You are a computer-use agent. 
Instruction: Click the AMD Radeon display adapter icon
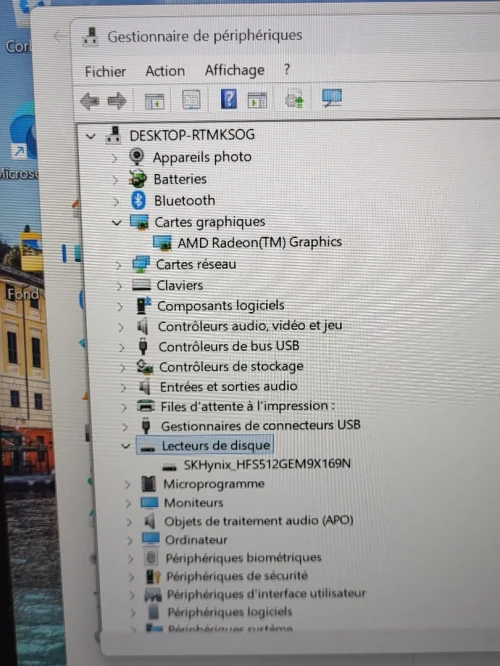click(162, 243)
